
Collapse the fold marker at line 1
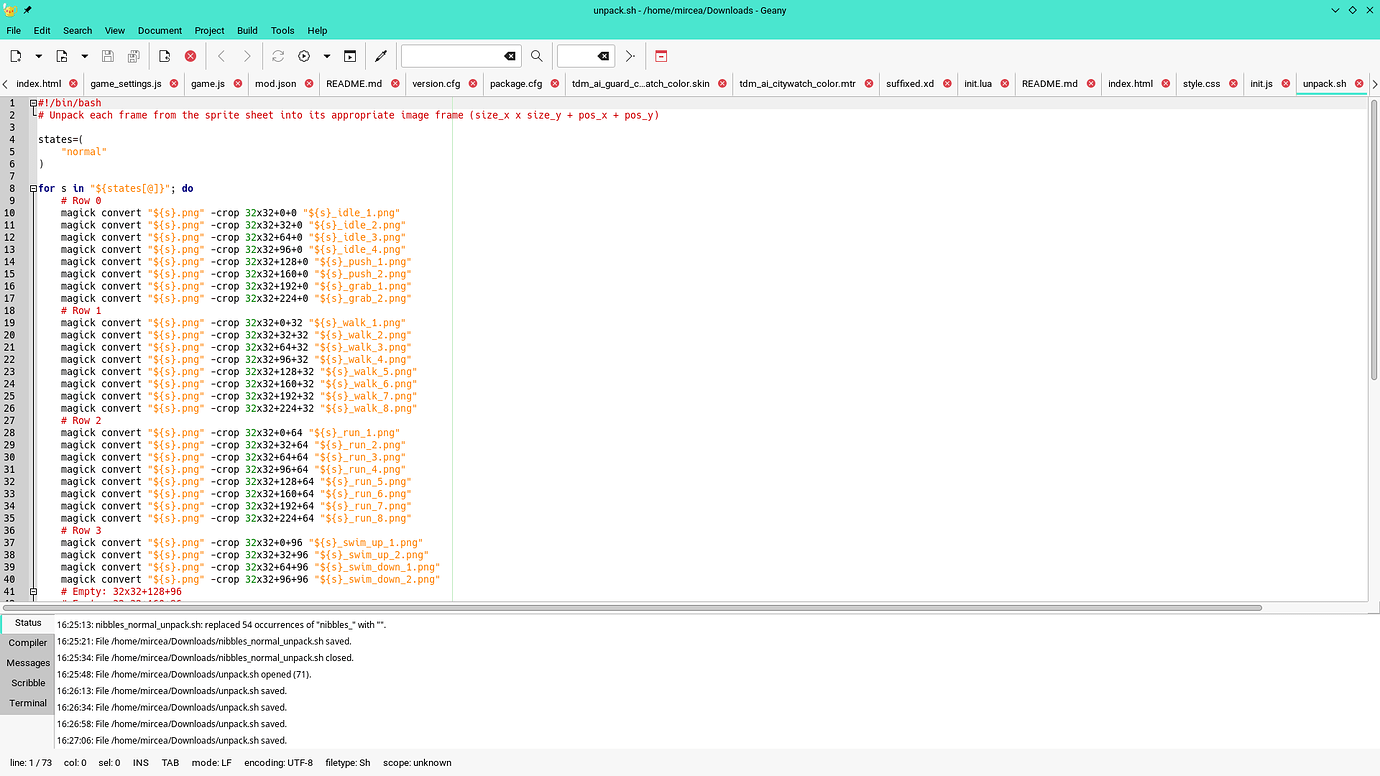tap(33, 103)
